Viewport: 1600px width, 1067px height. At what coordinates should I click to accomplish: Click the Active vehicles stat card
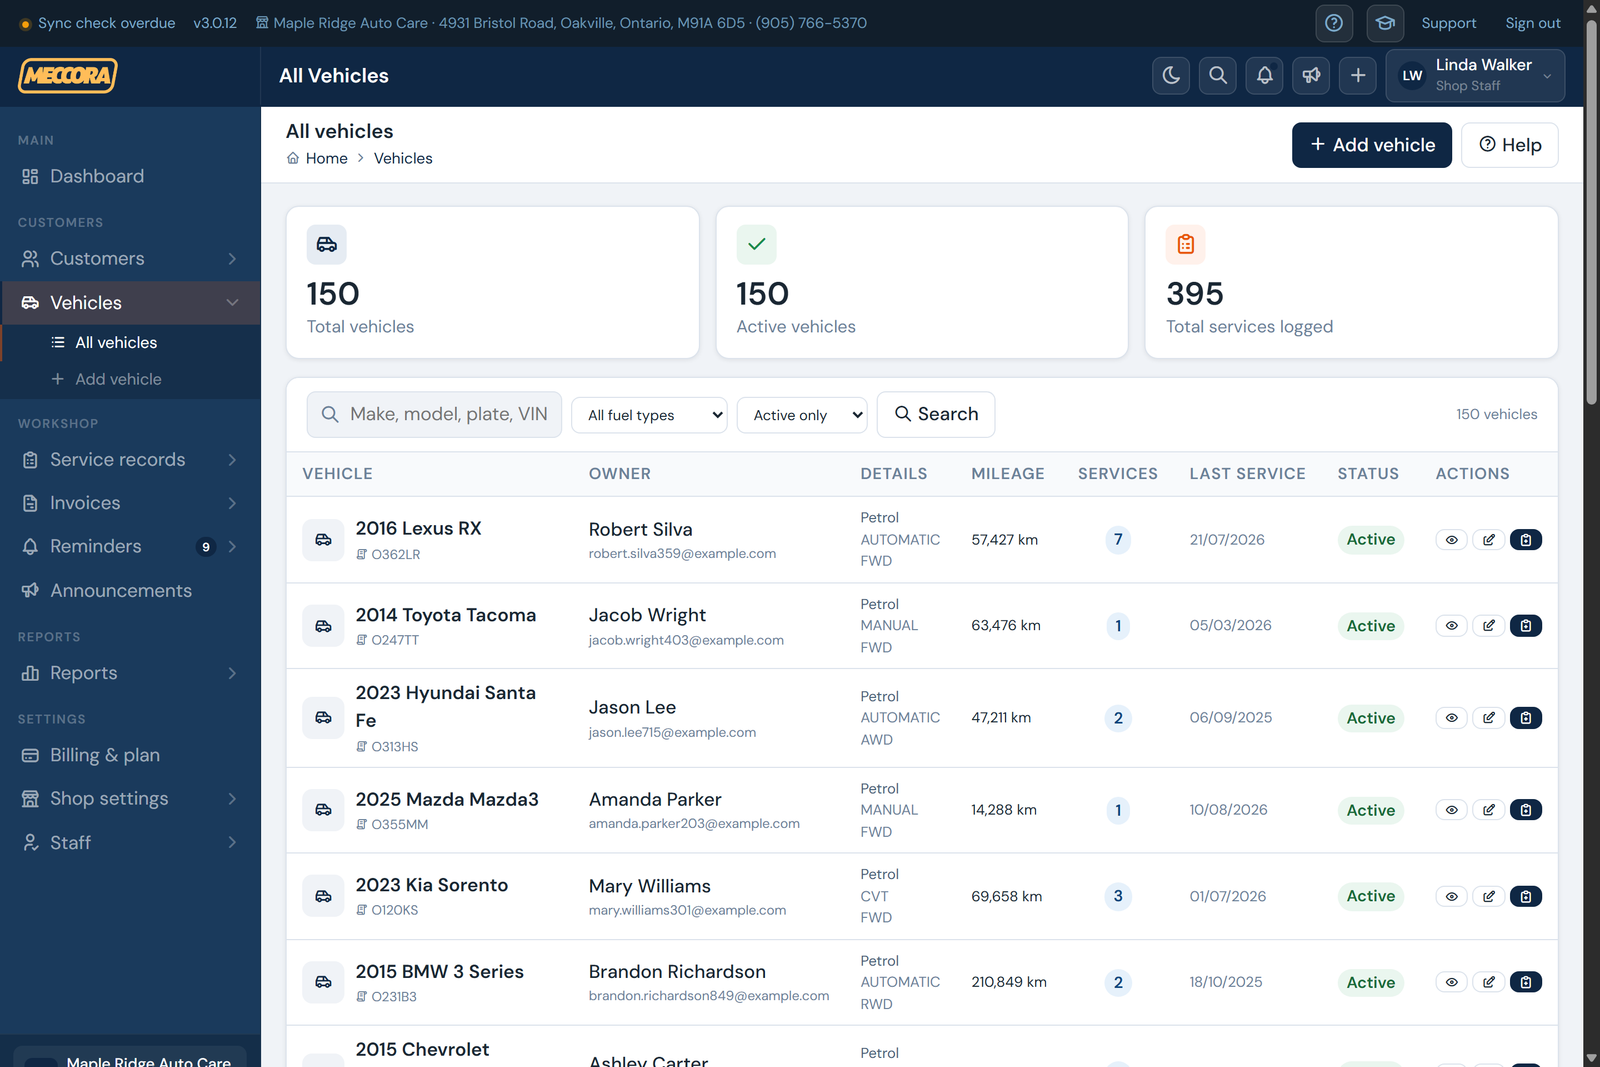click(x=922, y=282)
